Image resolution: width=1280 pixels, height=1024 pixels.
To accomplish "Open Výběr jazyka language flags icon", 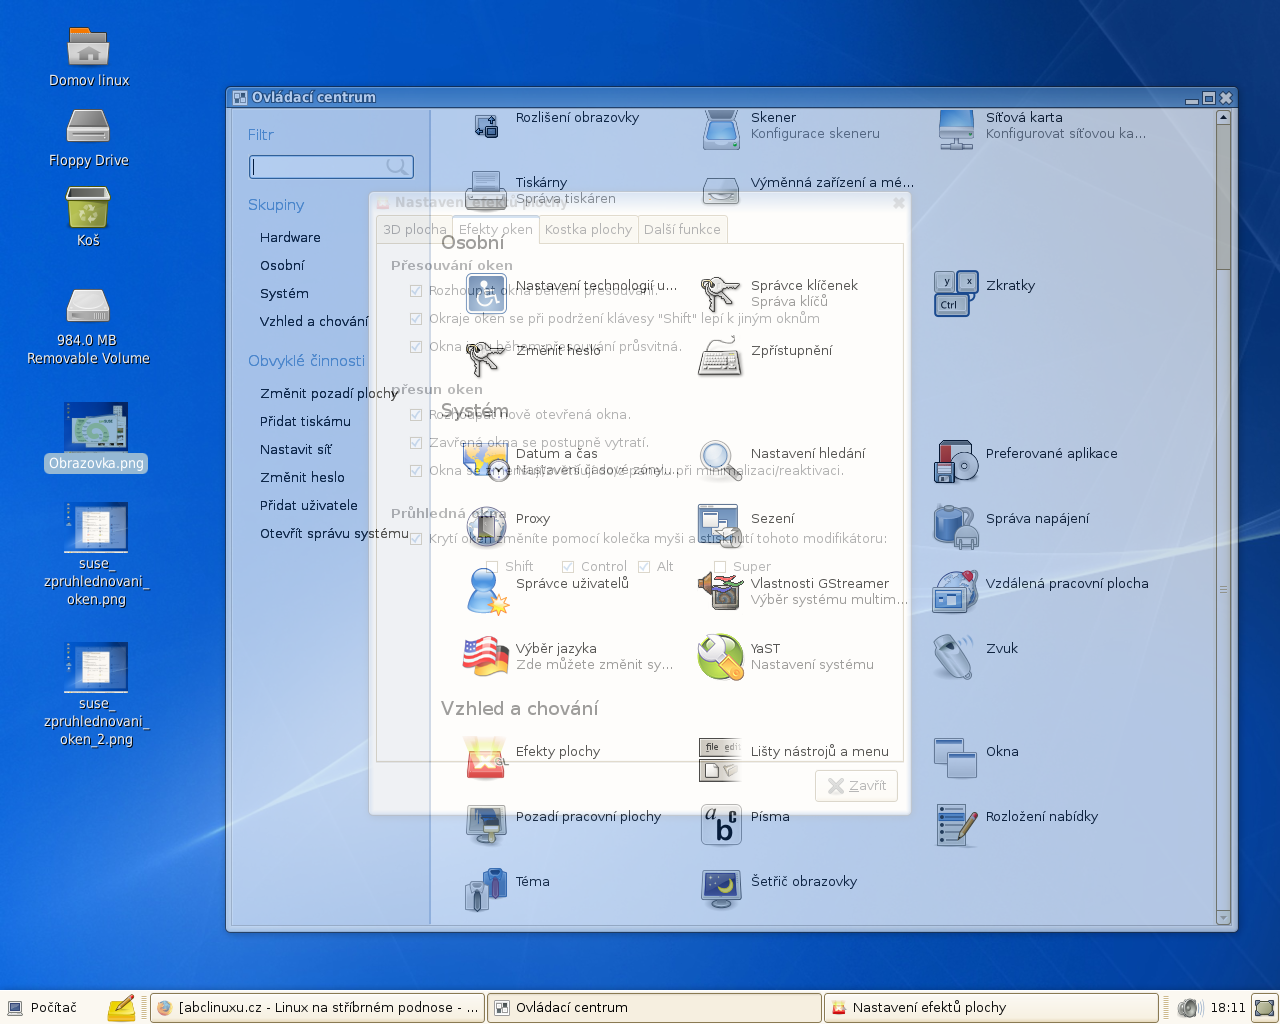I will (x=486, y=656).
